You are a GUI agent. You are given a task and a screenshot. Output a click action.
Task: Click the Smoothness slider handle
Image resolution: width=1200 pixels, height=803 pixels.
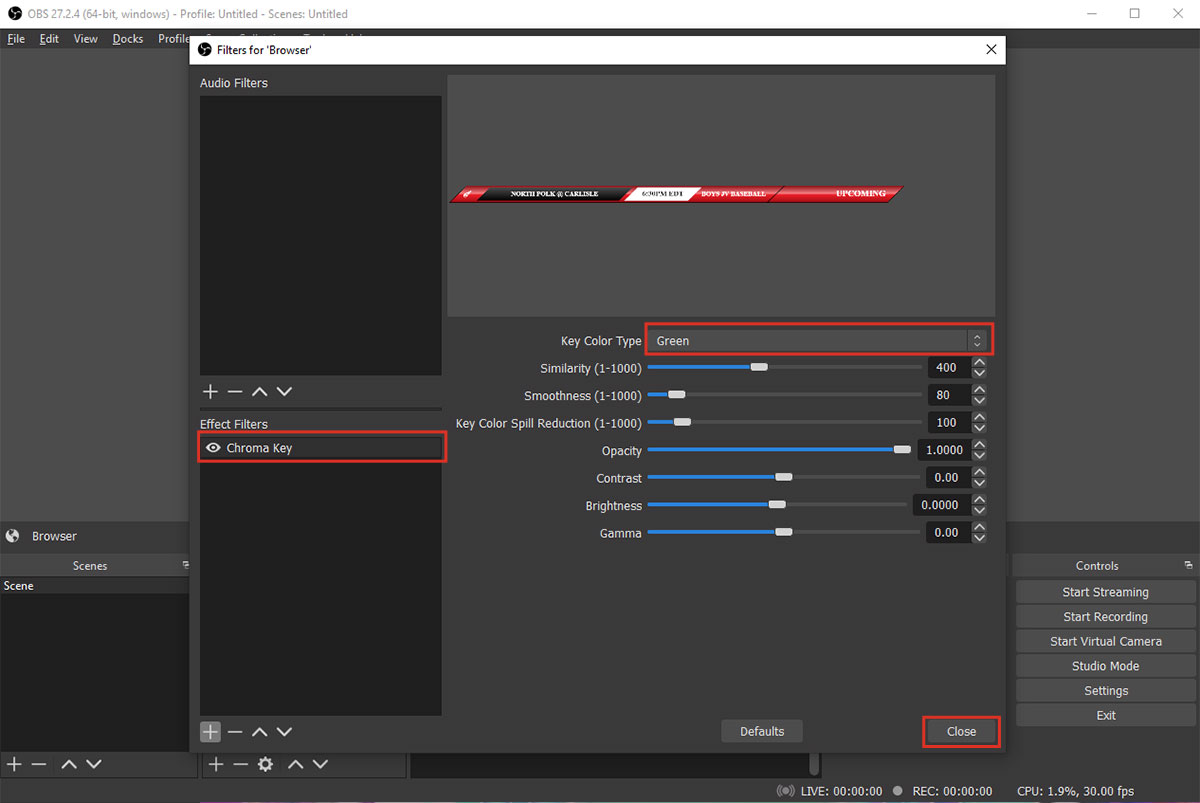click(x=676, y=395)
